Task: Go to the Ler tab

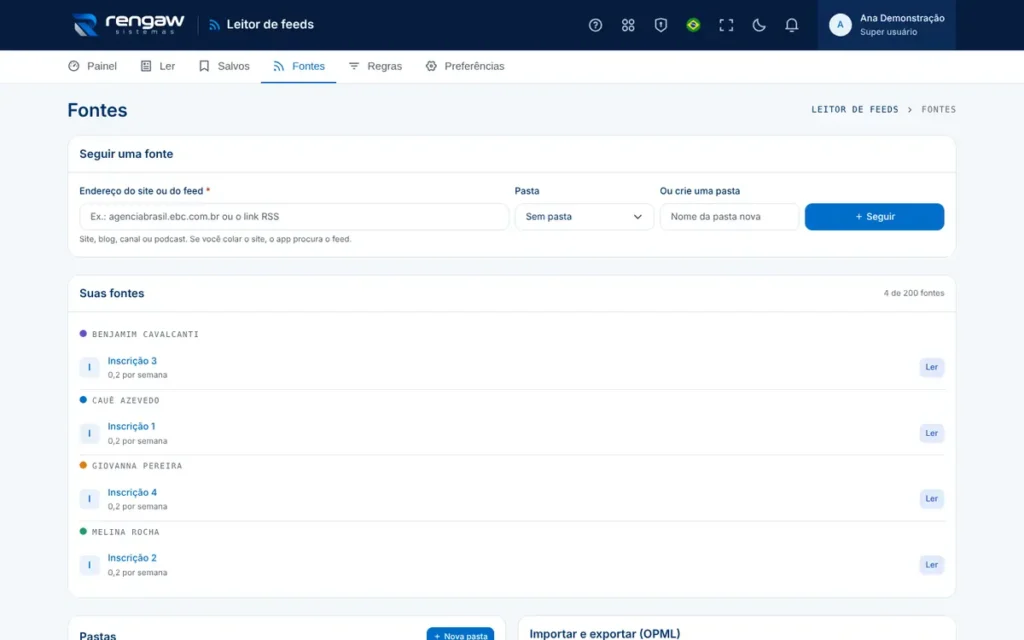Action: tap(158, 66)
